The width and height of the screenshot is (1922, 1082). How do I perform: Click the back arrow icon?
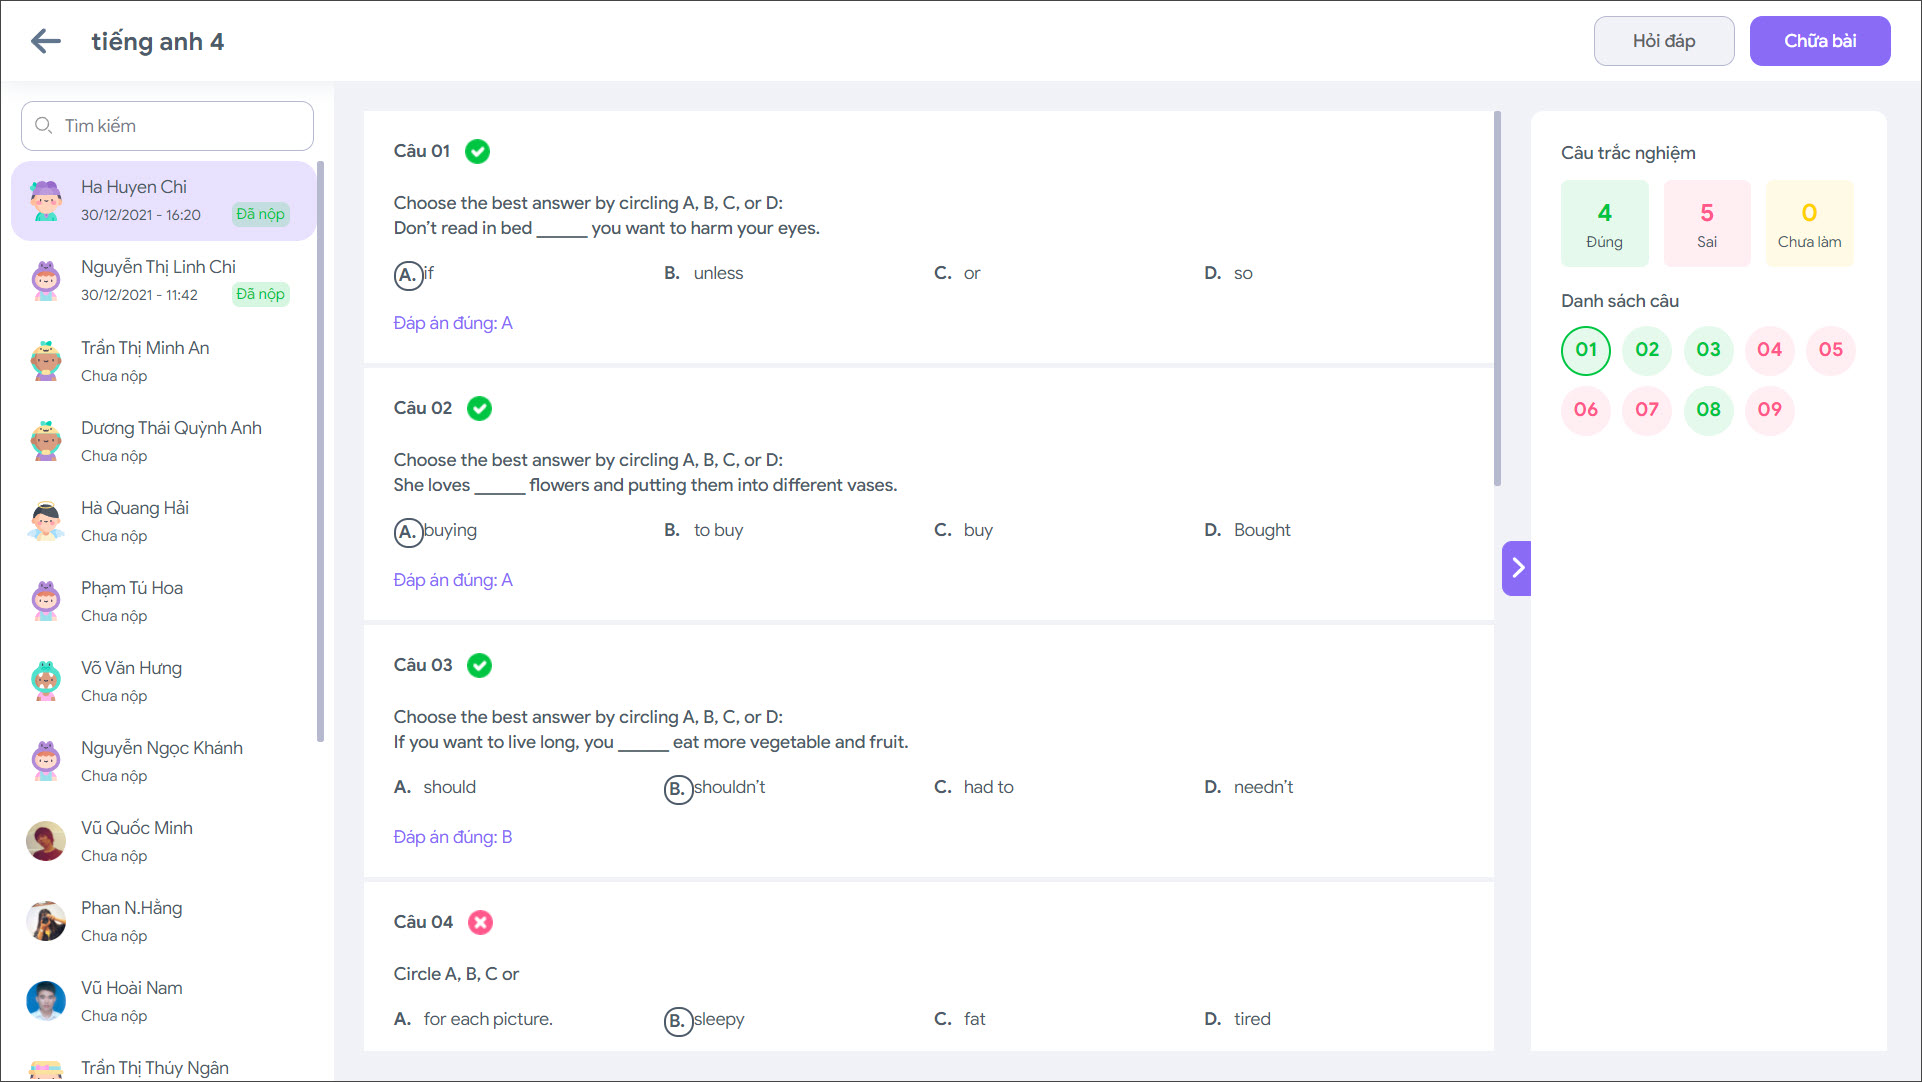point(46,41)
